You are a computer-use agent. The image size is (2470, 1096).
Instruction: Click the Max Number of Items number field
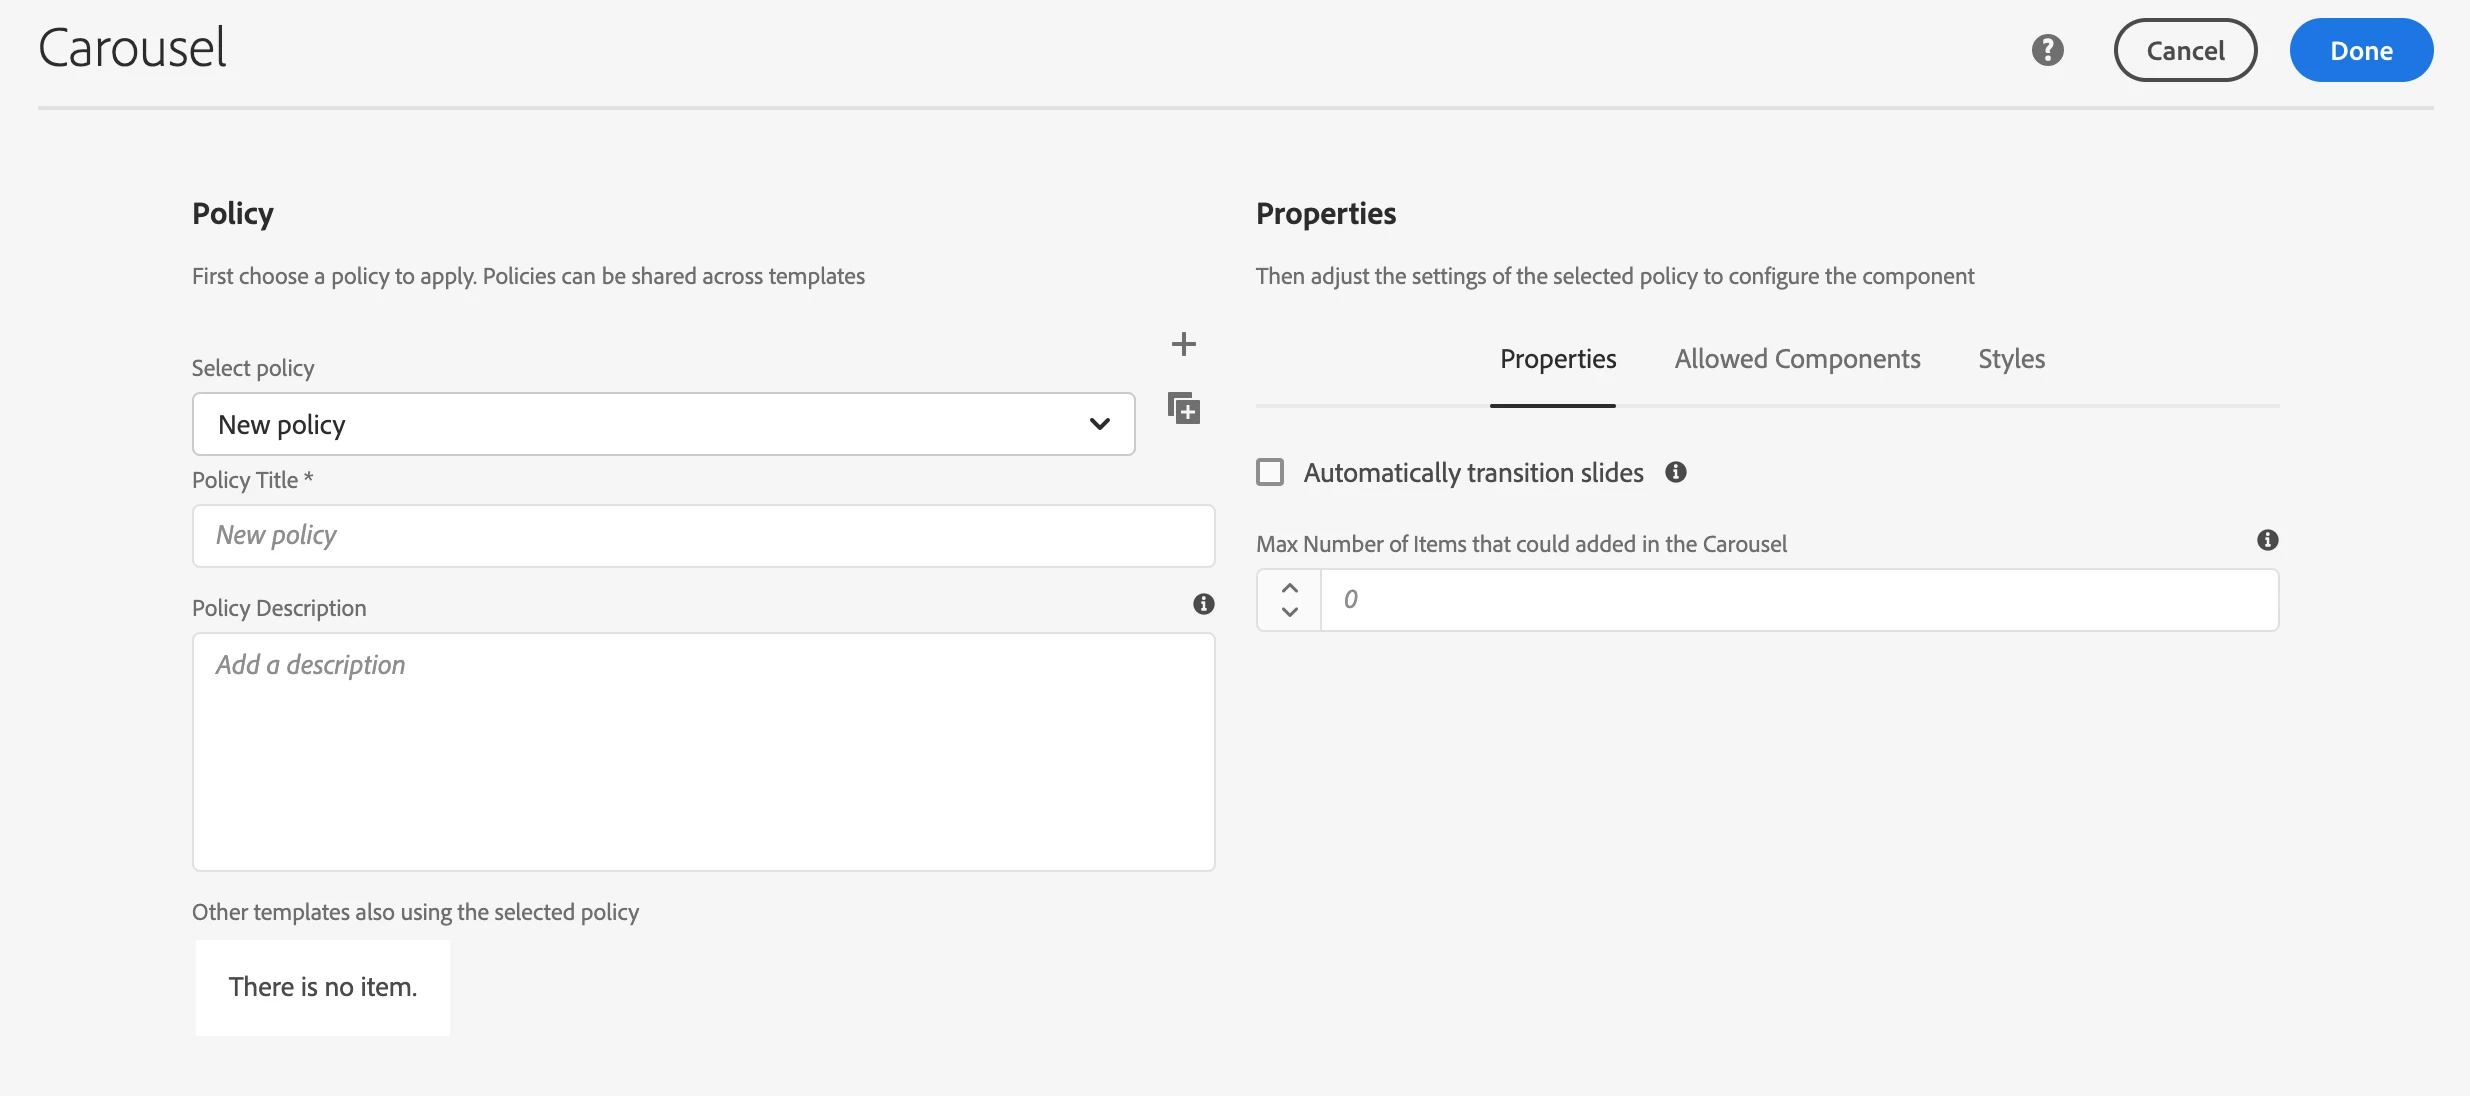1799,600
